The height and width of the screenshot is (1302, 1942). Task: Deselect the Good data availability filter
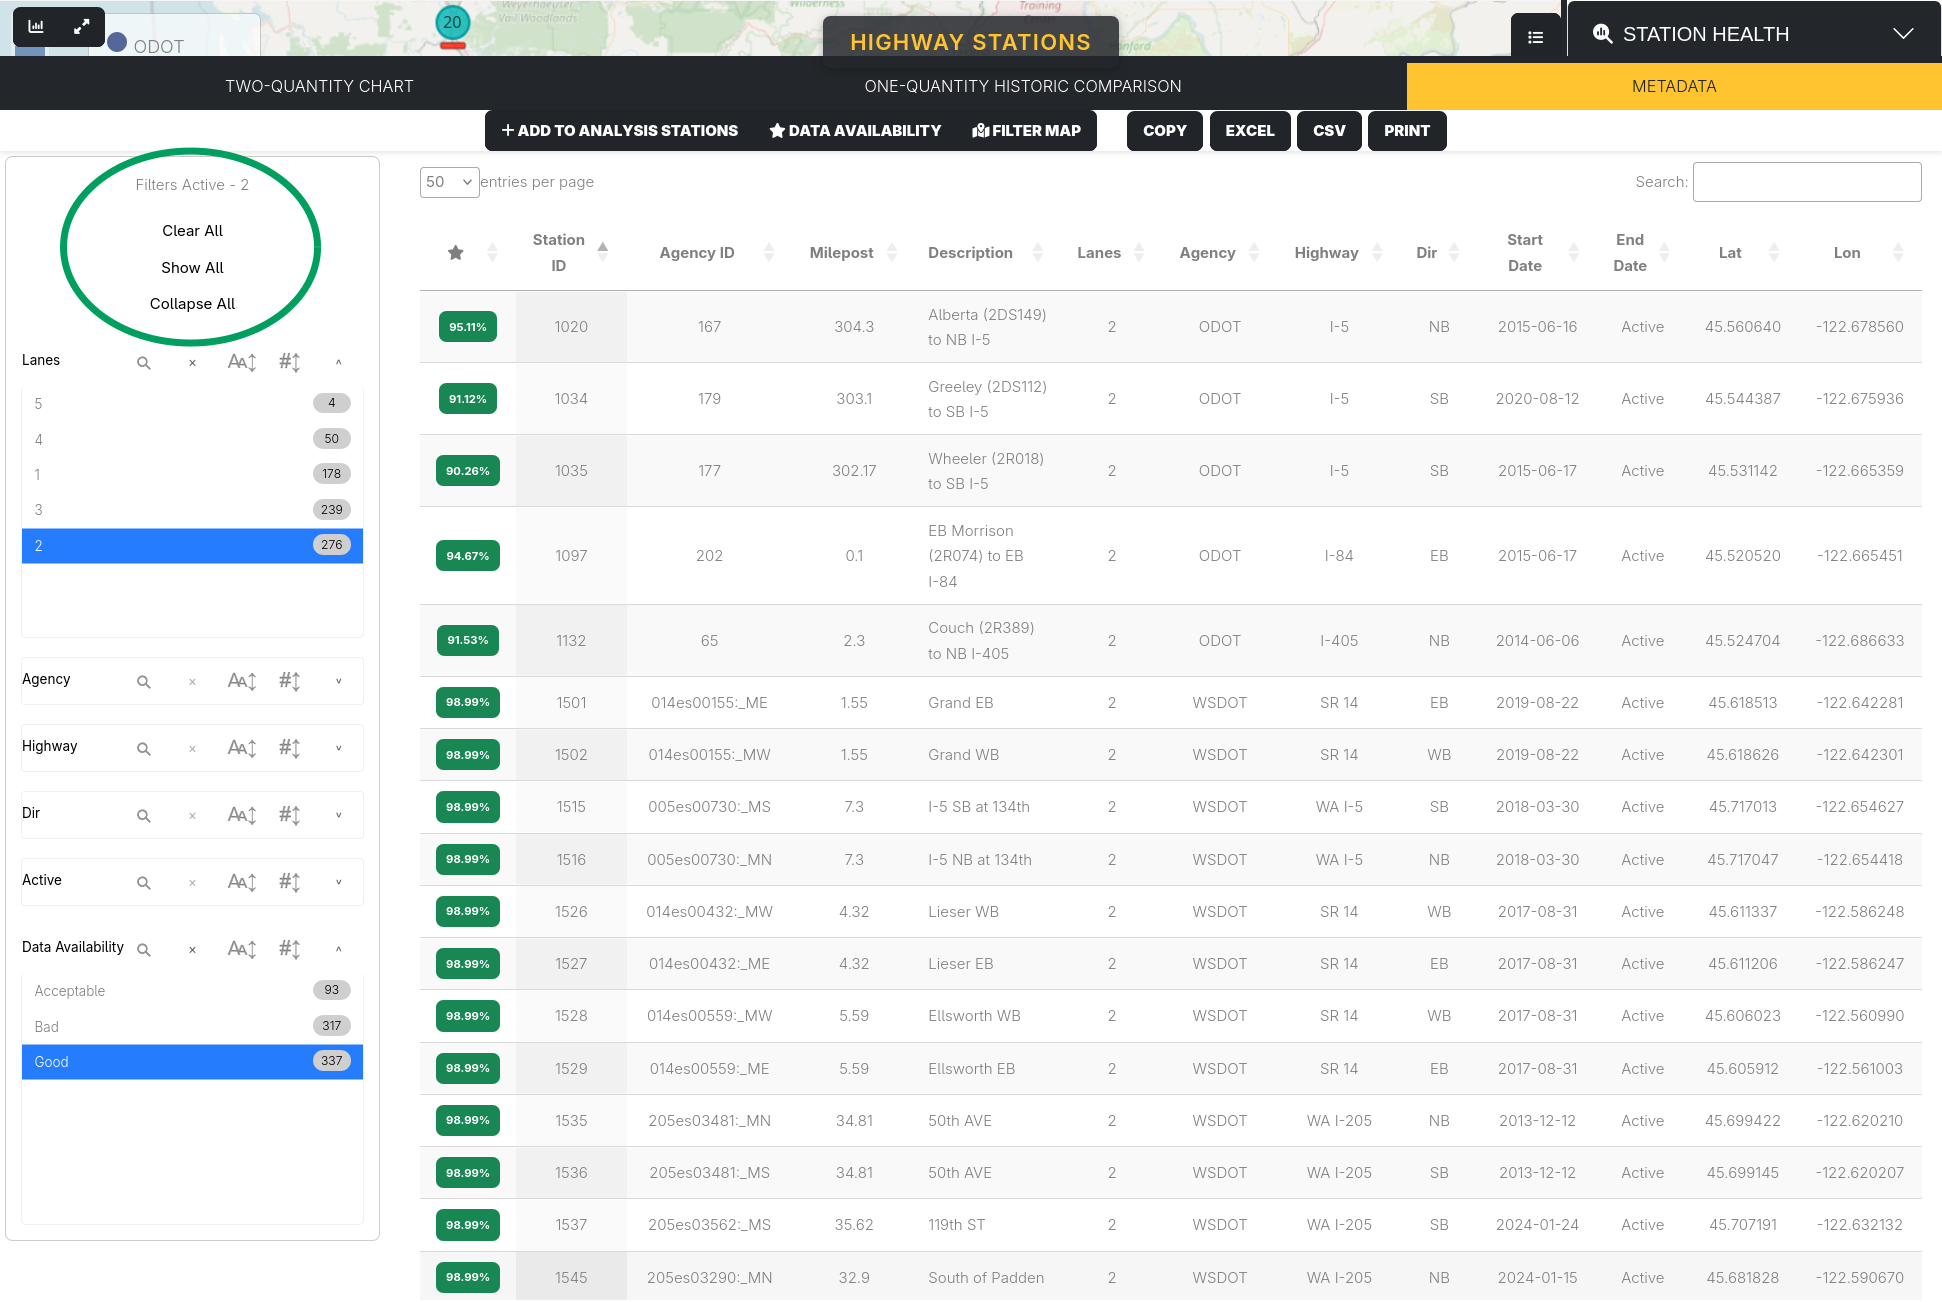[192, 1062]
